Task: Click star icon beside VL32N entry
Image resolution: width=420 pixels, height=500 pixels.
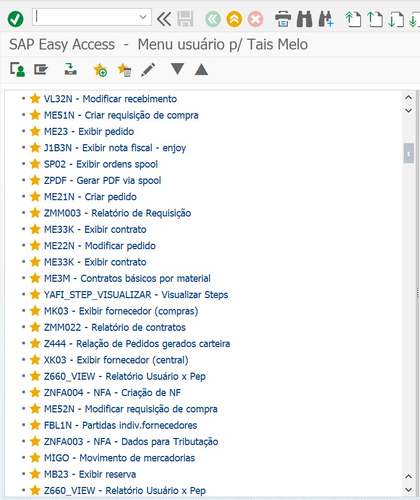Action: [x=35, y=99]
